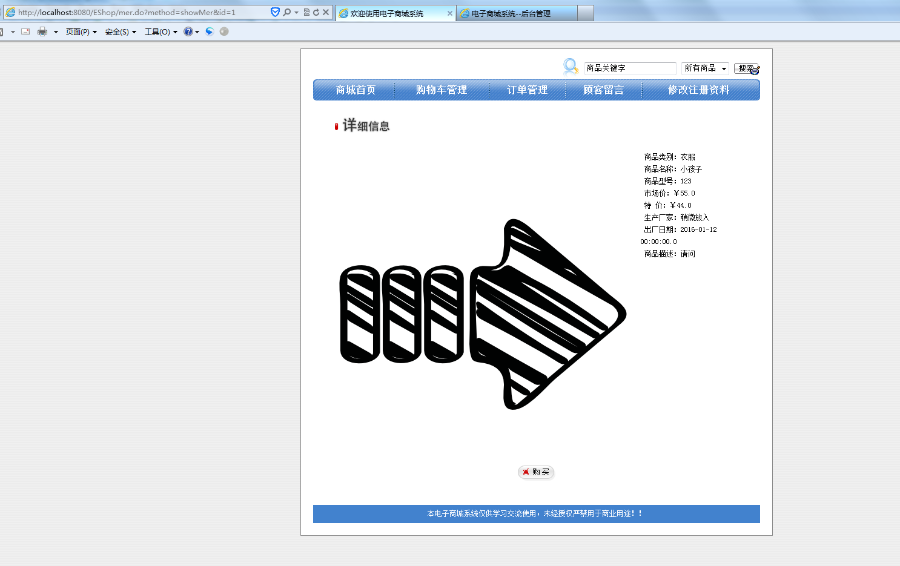Open 订单管理 in the navigation bar
Viewport: 900px width, 566px height.
click(x=527, y=90)
